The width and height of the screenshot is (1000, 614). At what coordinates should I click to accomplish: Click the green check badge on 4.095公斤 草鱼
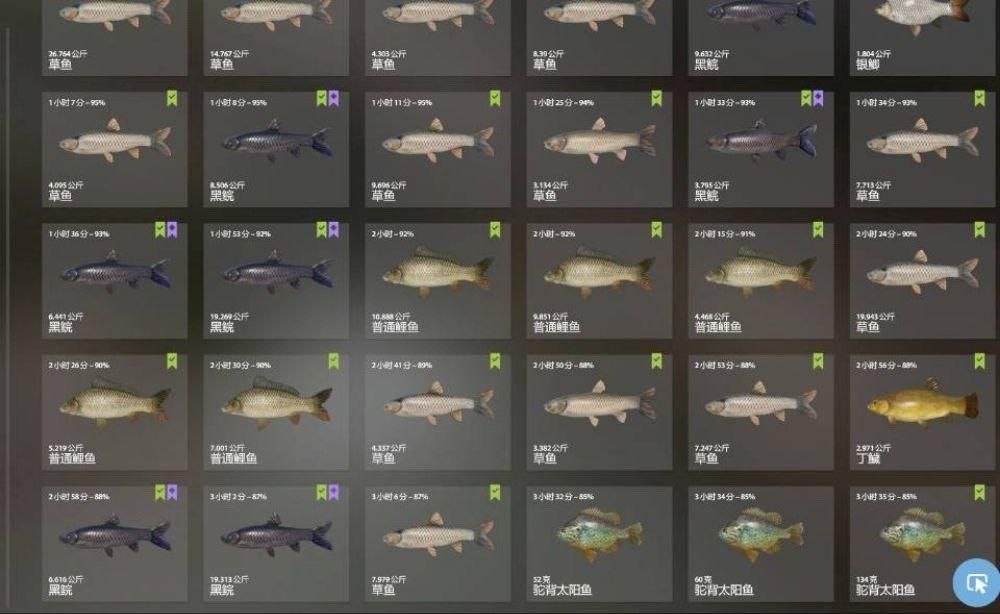click(x=172, y=98)
